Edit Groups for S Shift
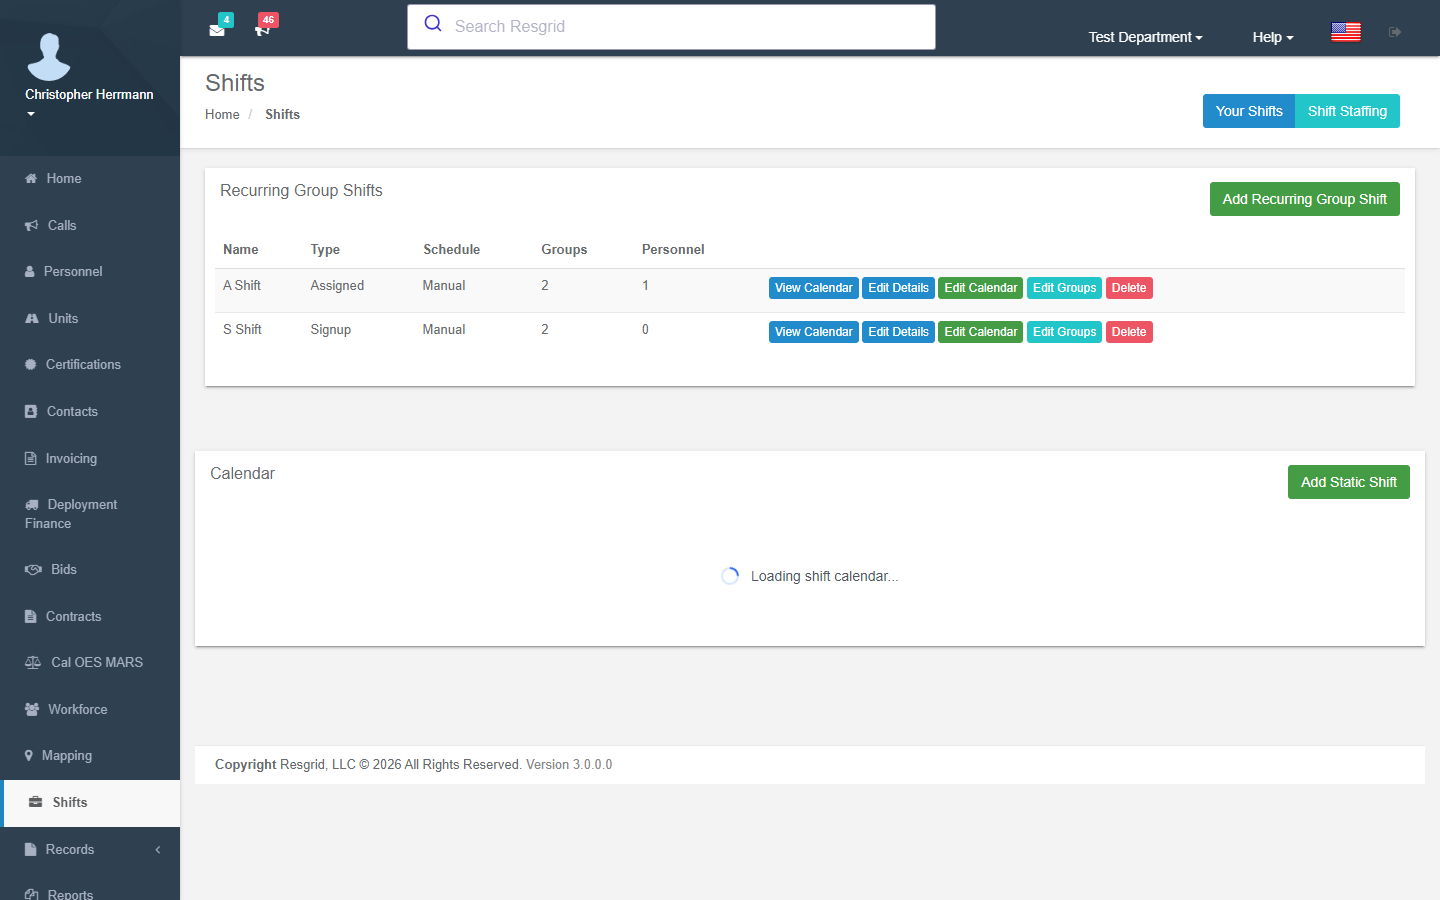Image resolution: width=1440 pixels, height=900 pixels. [1064, 332]
